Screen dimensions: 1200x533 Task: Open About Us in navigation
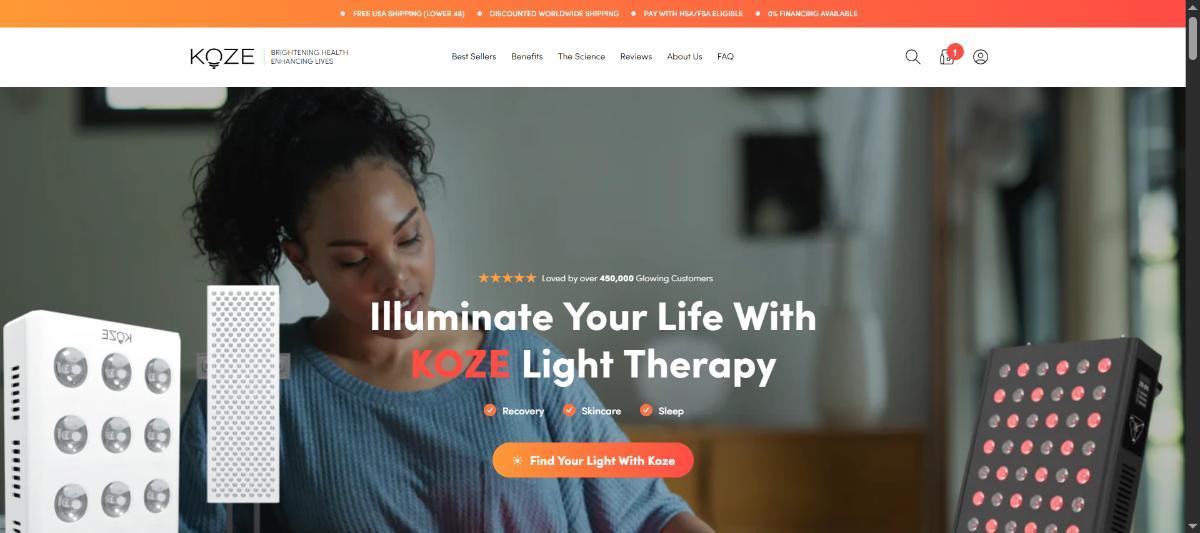pos(685,57)
